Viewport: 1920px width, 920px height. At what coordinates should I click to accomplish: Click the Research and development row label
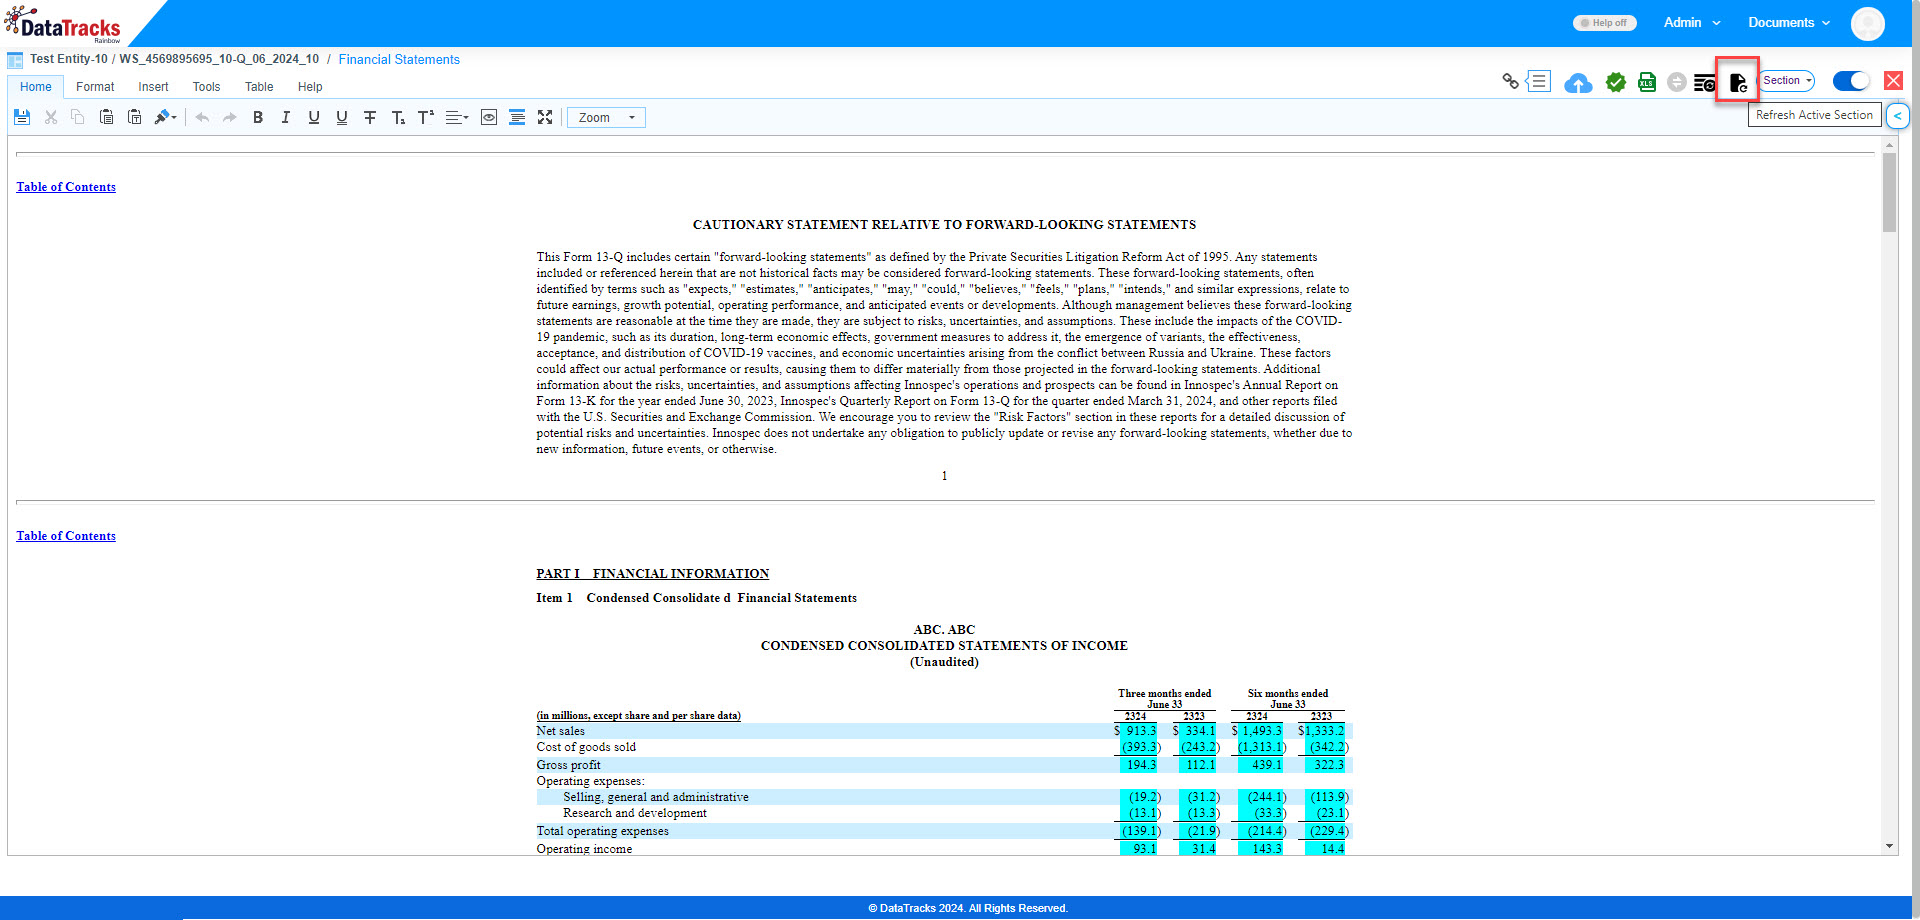[x=635, y=813]
